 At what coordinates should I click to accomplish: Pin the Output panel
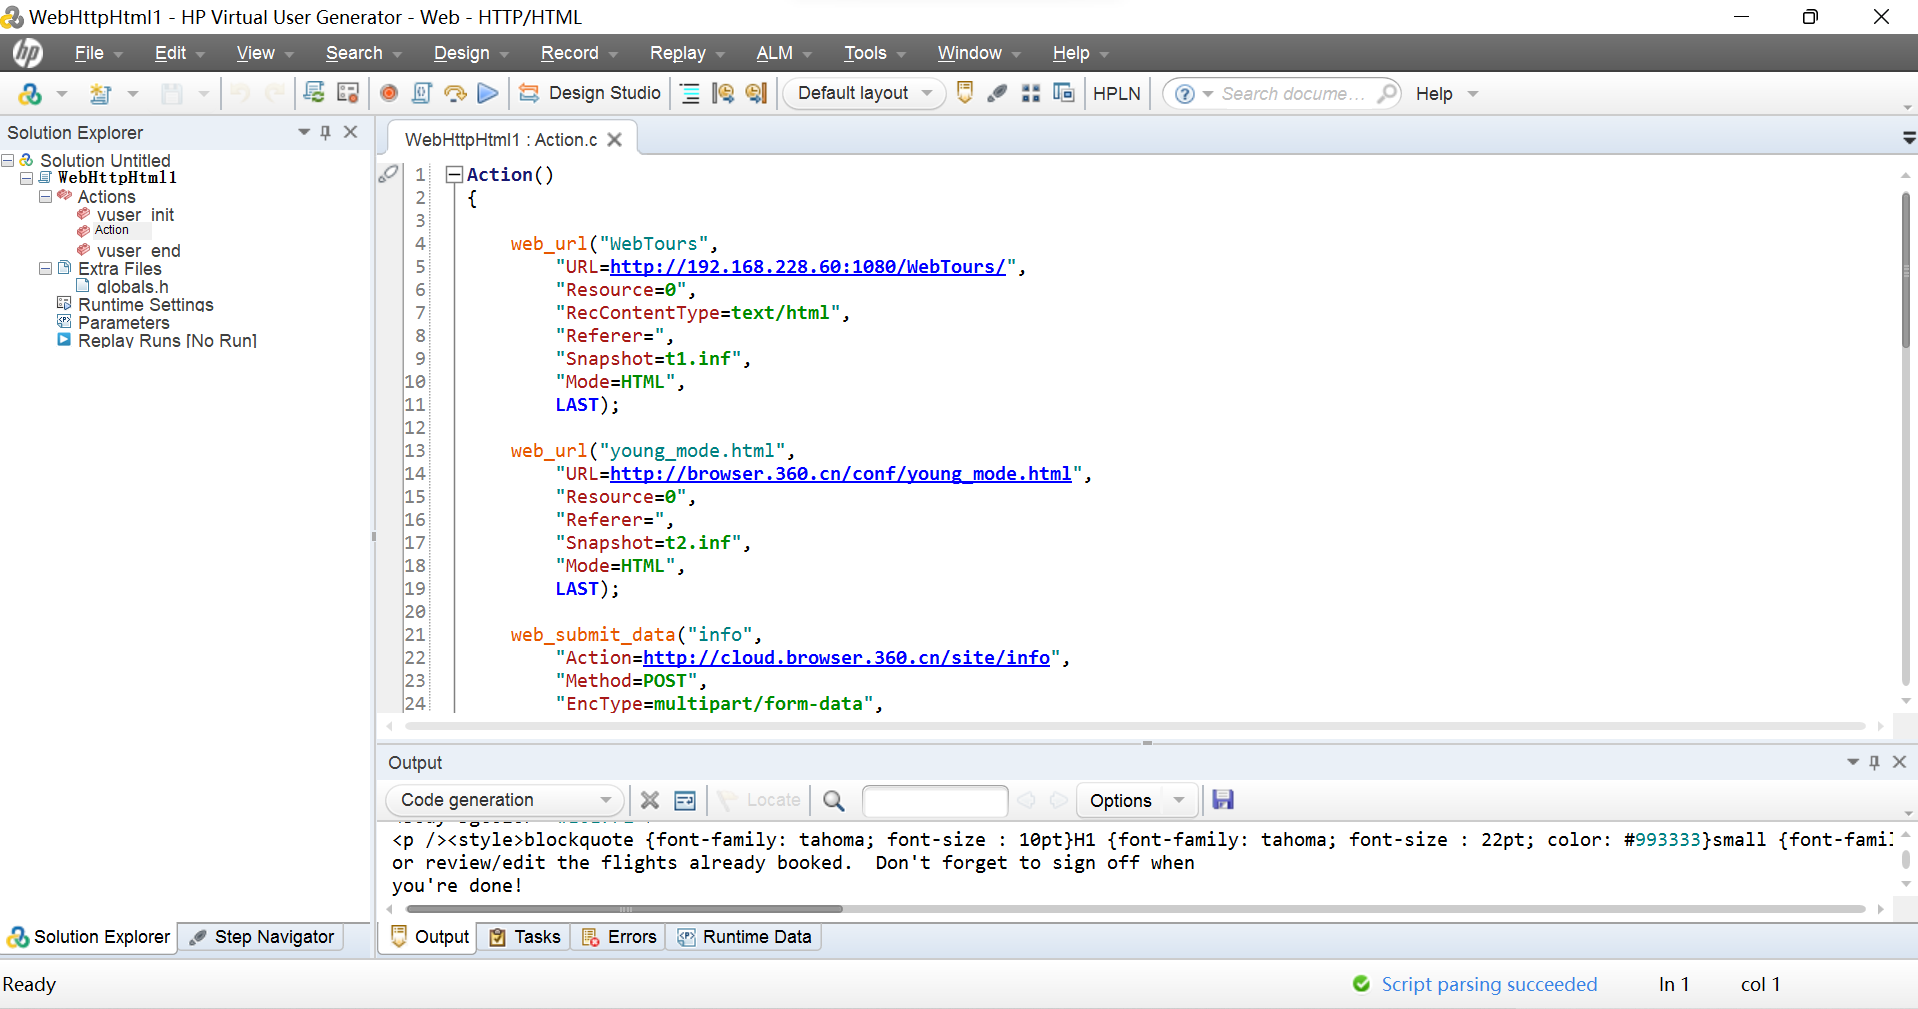pos(1875,762)
